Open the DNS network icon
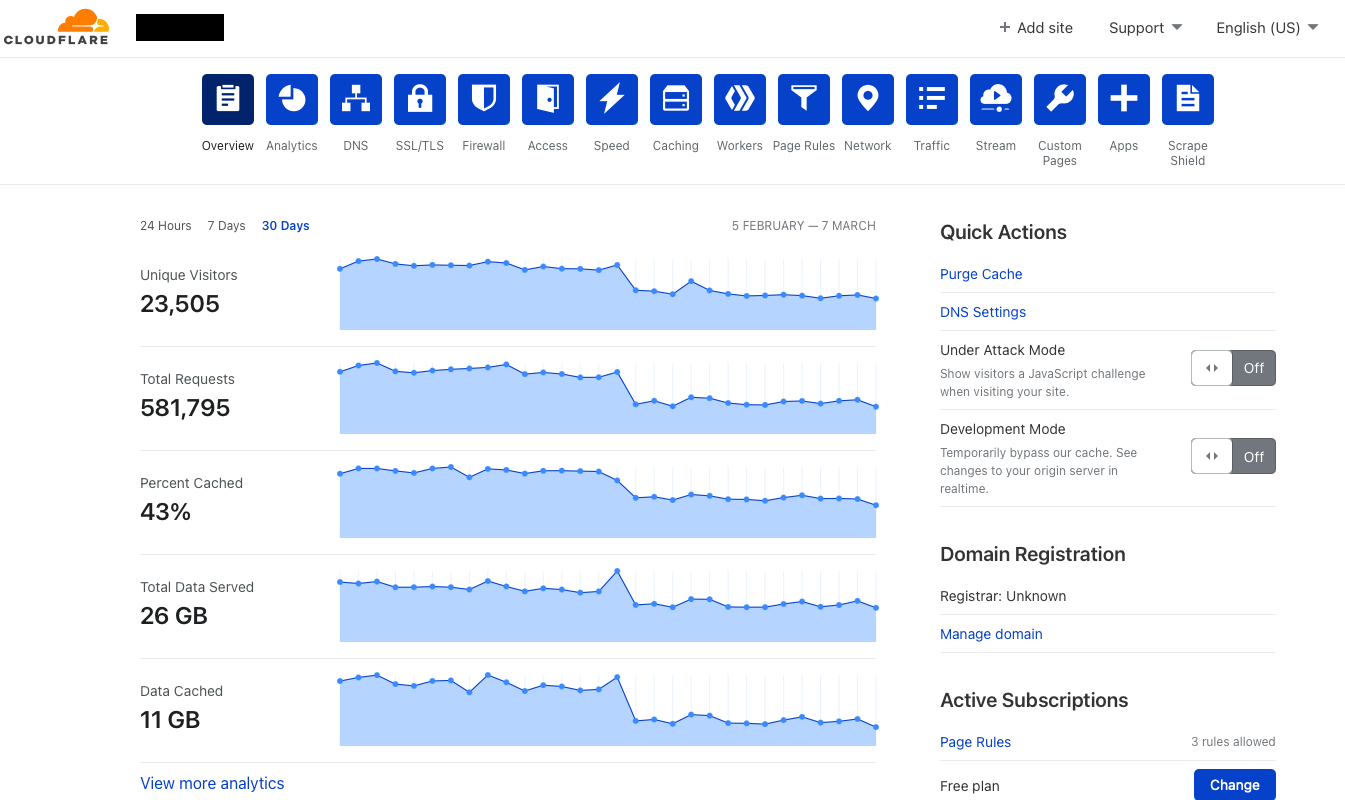 [x=356, y=99]
